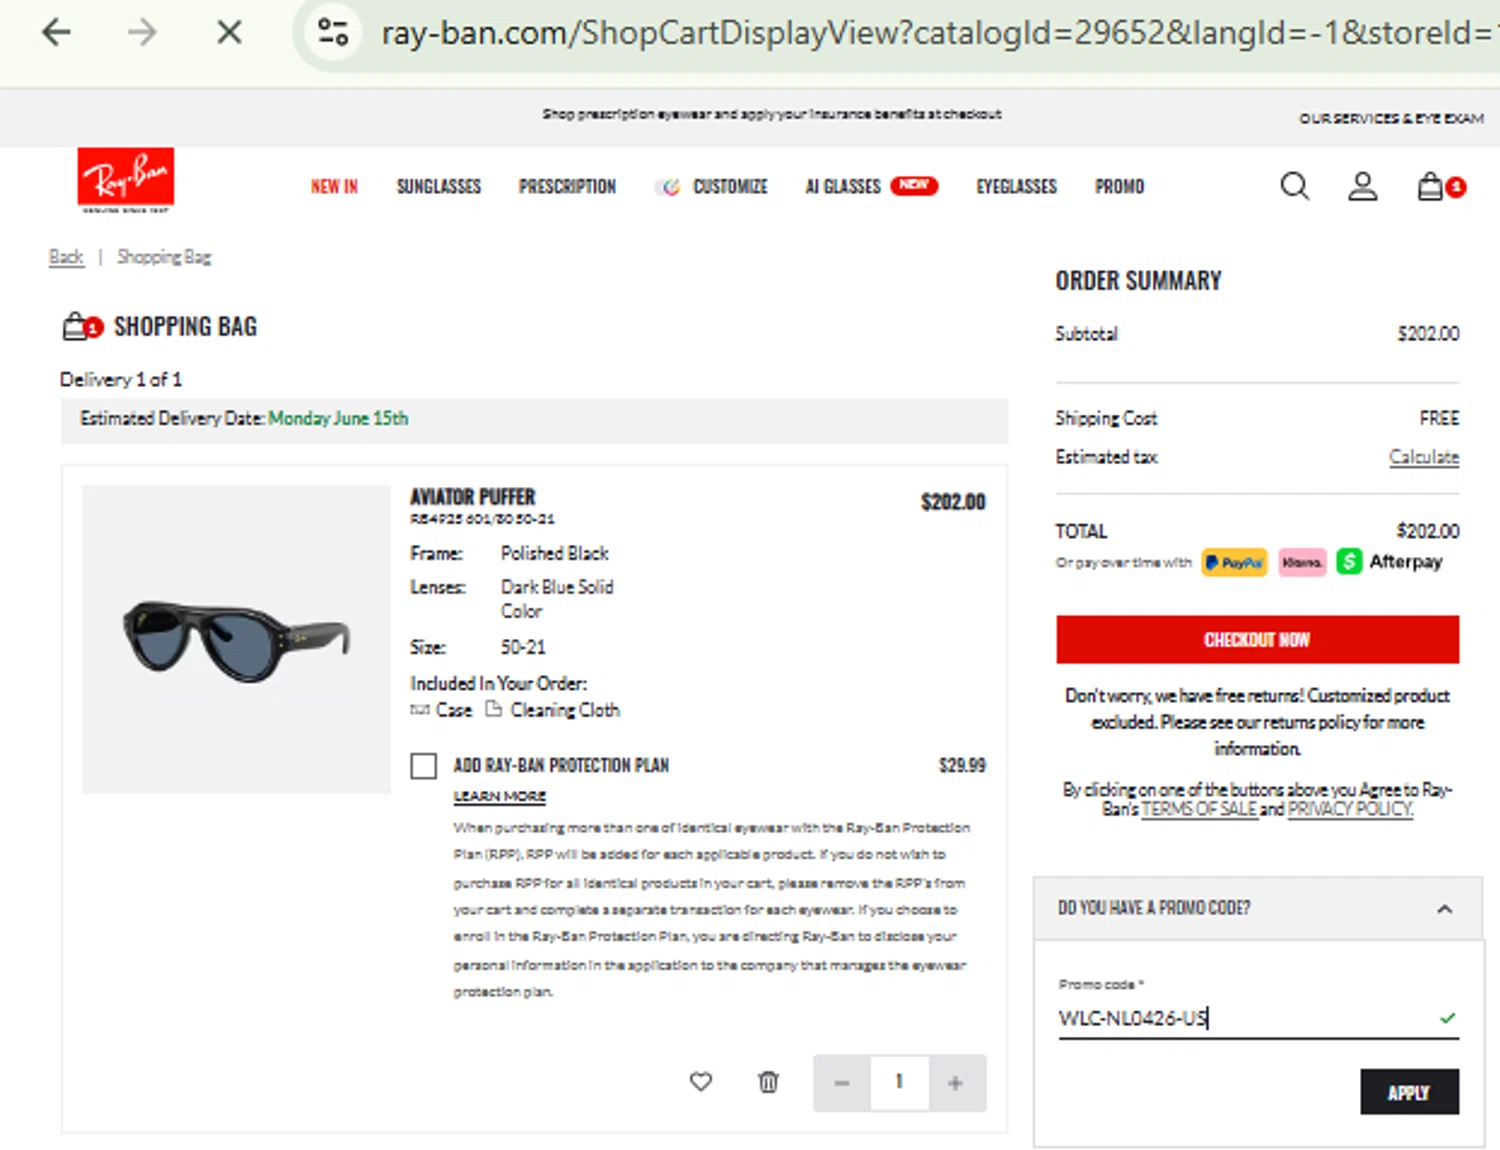Open the New In menu
This screenshot has width=1500, height=1150.
pos(334,187)
